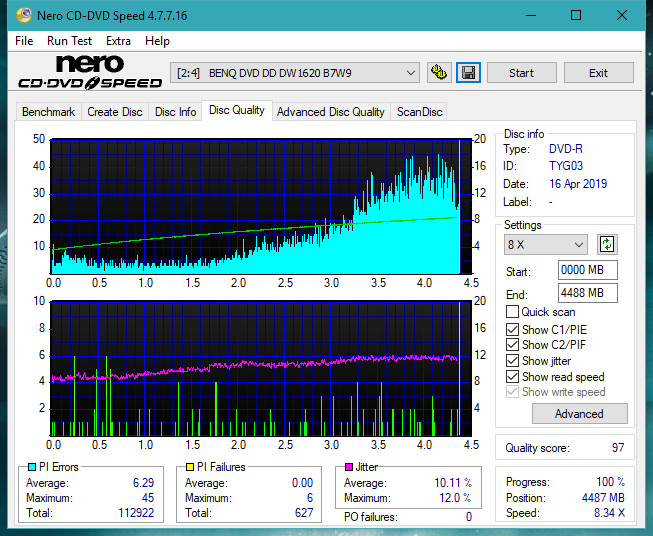Click the Start button
This screenshot has height=536, width=653.
click(x=521, y=73)
